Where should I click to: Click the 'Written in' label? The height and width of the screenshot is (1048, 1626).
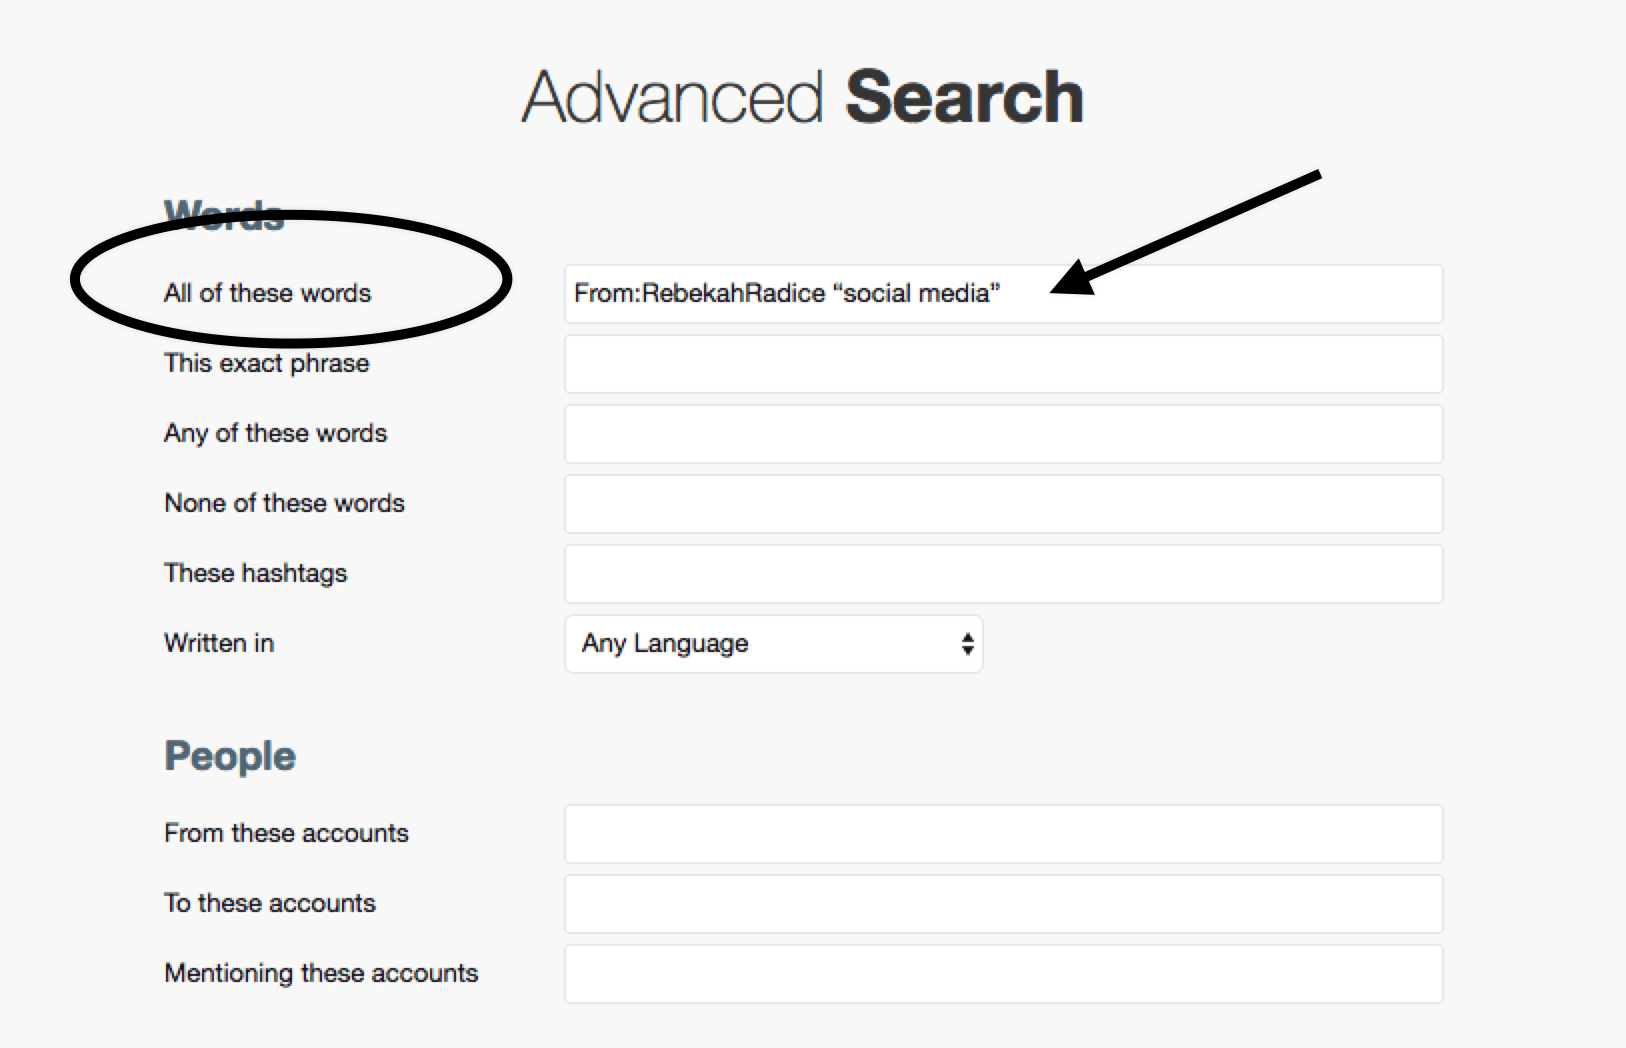[x=219, y=643]
